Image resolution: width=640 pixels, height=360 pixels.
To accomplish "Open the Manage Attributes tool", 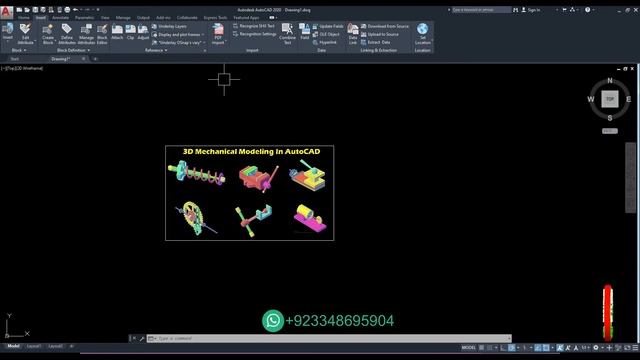I will (86, 33).
